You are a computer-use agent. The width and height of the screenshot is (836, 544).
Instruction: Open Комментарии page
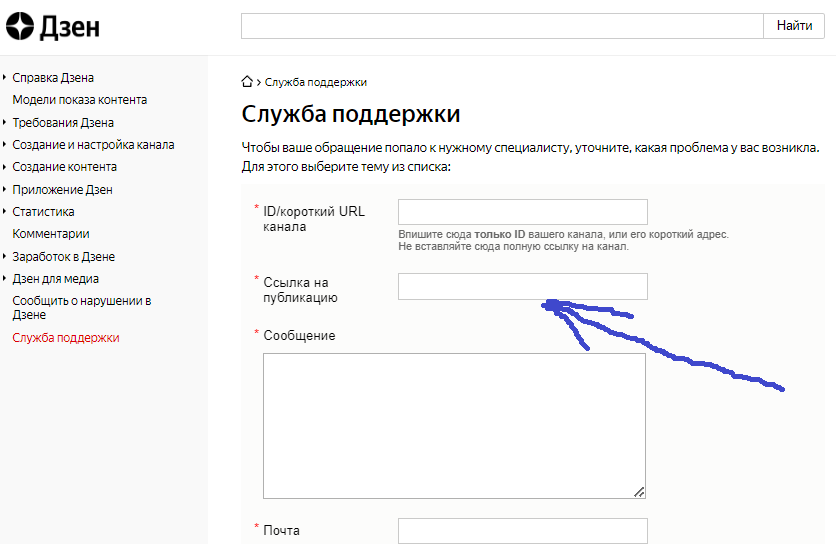pyautogui.click(x=51, y=234)
